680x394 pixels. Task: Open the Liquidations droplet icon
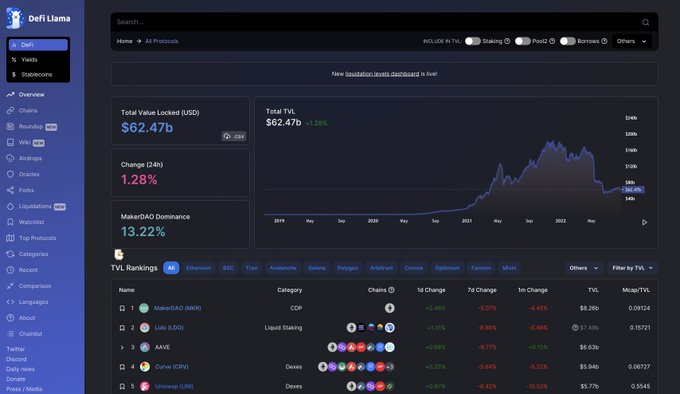10,206
